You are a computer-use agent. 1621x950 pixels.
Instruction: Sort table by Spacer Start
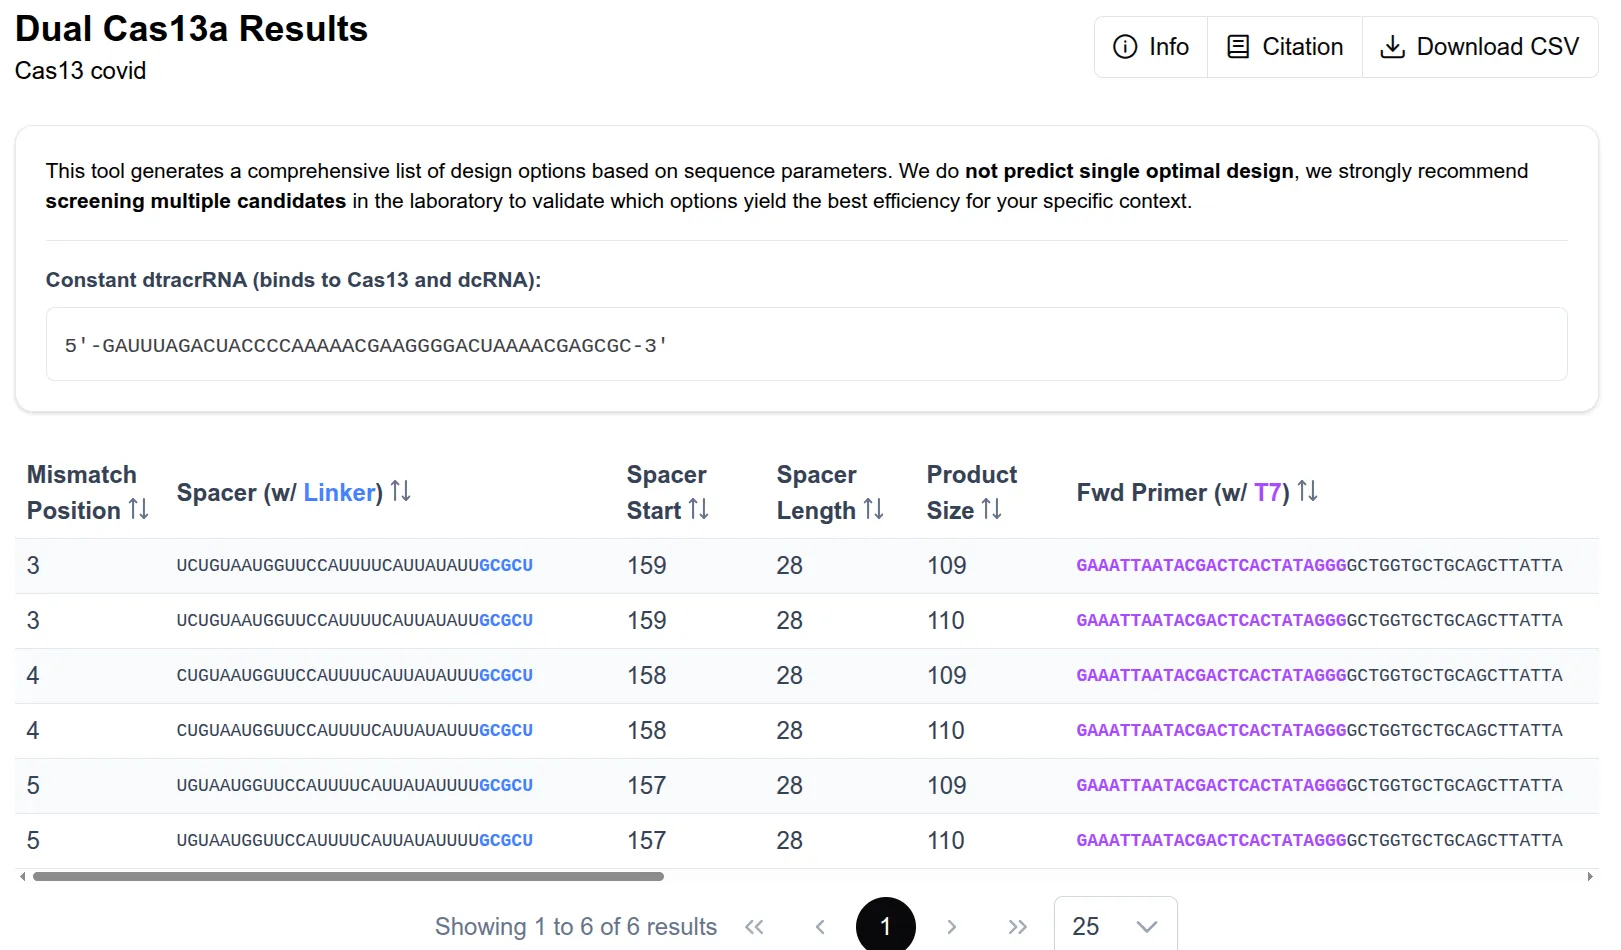699,510
